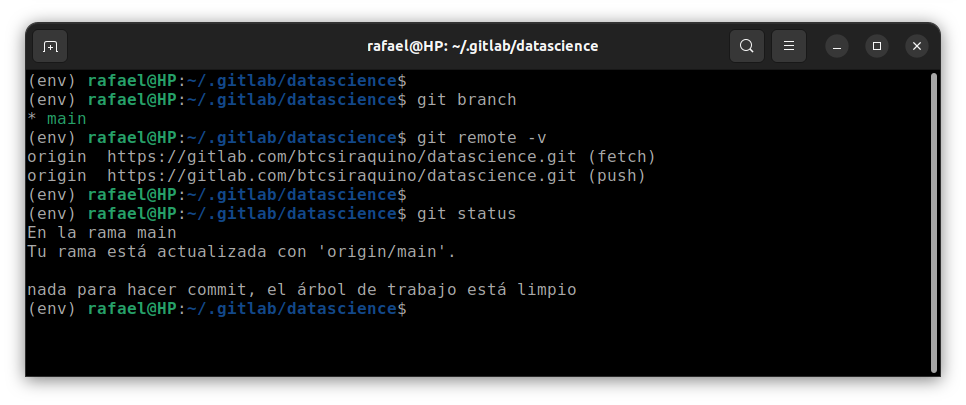
Task: Click the 'git status' command text
Action: [466, 214]
